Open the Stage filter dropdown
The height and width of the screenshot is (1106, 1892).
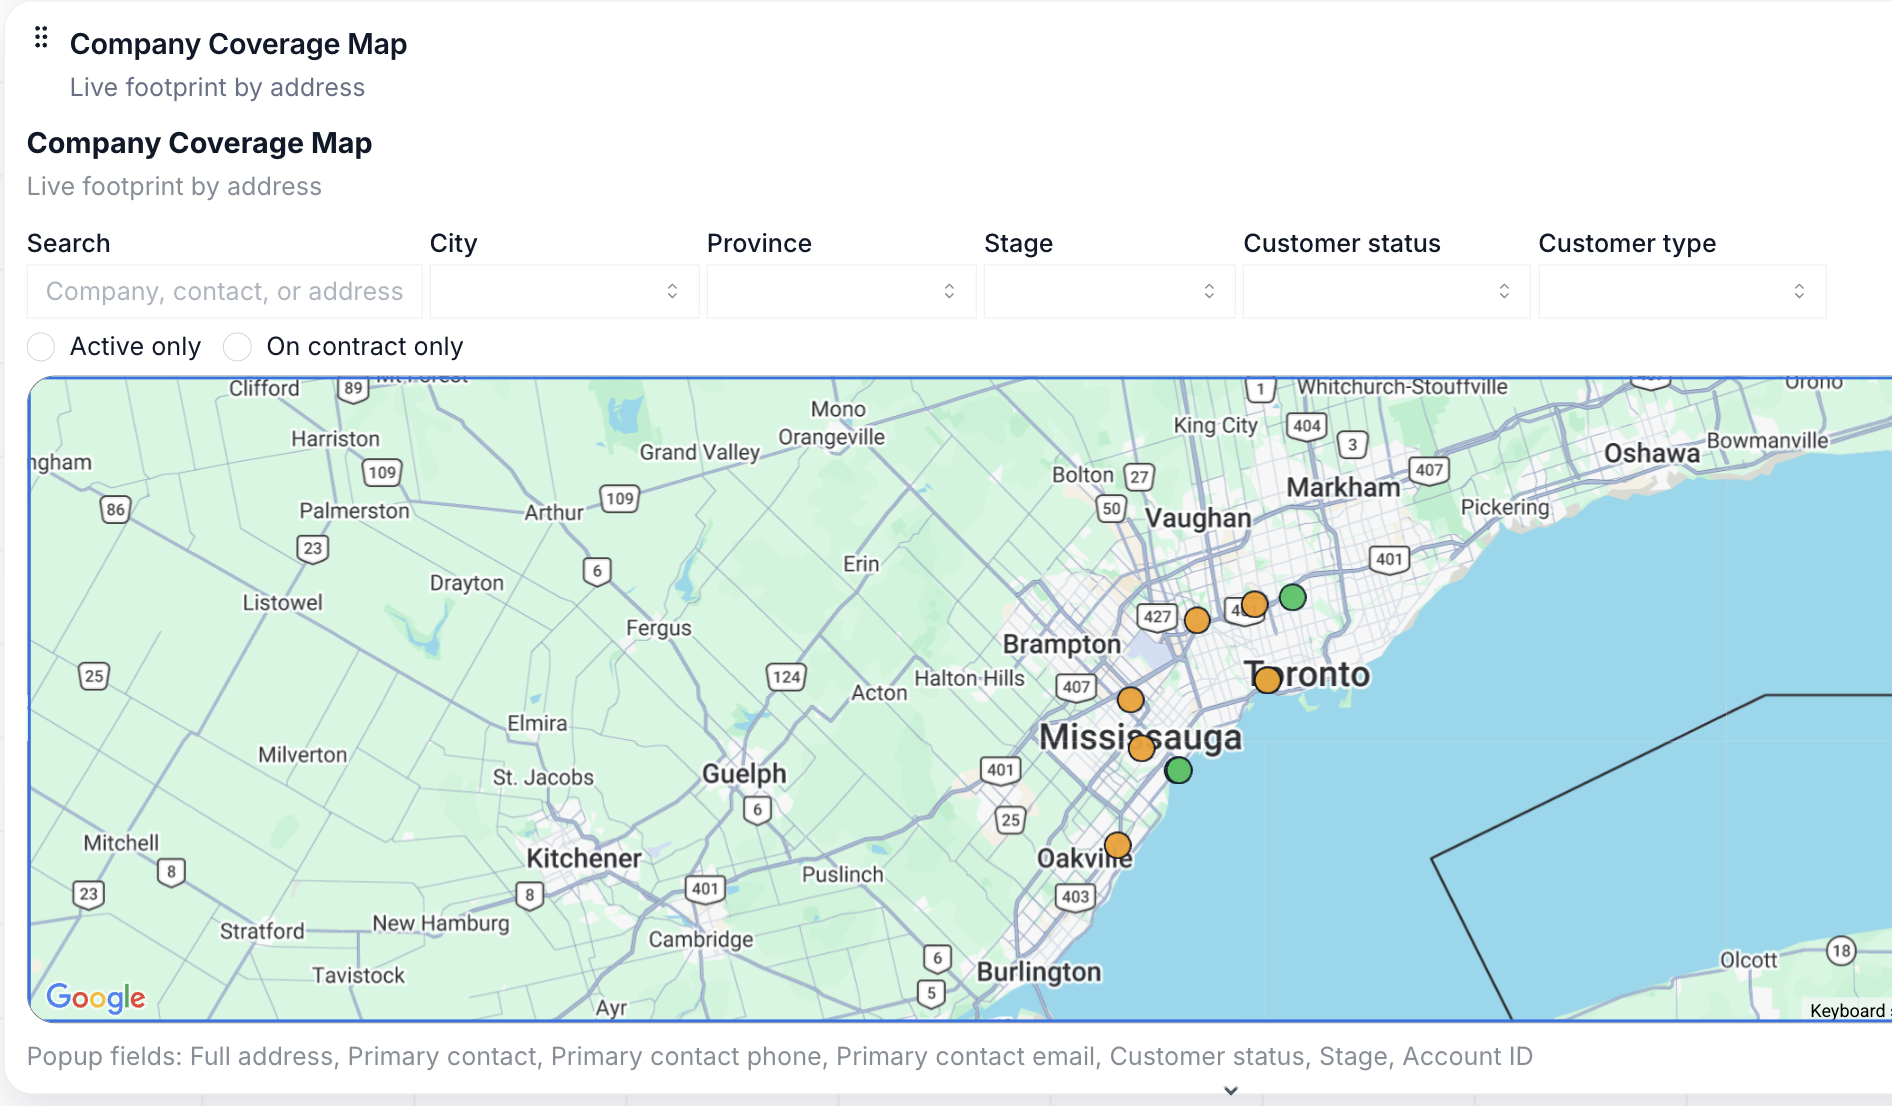[x=1108, y=291]
